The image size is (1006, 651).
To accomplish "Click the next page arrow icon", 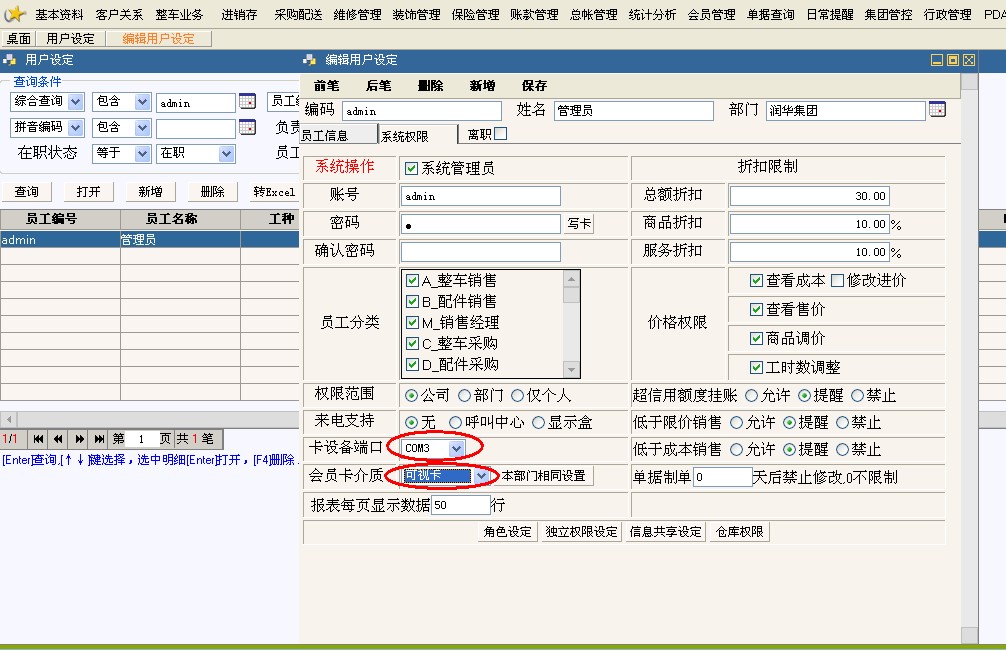I will 79,439.
